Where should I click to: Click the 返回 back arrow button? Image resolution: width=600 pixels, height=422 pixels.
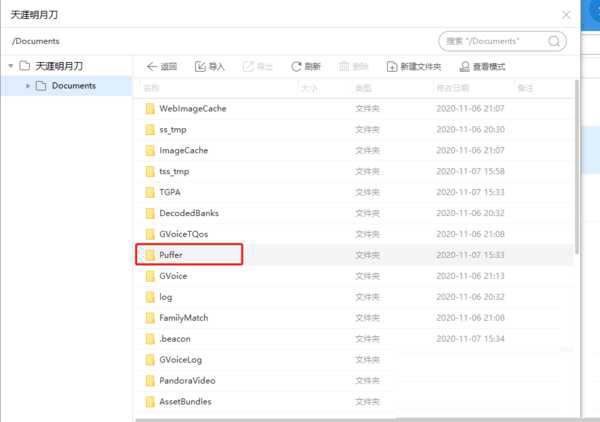pyautogui.click(x=161, y=66)
